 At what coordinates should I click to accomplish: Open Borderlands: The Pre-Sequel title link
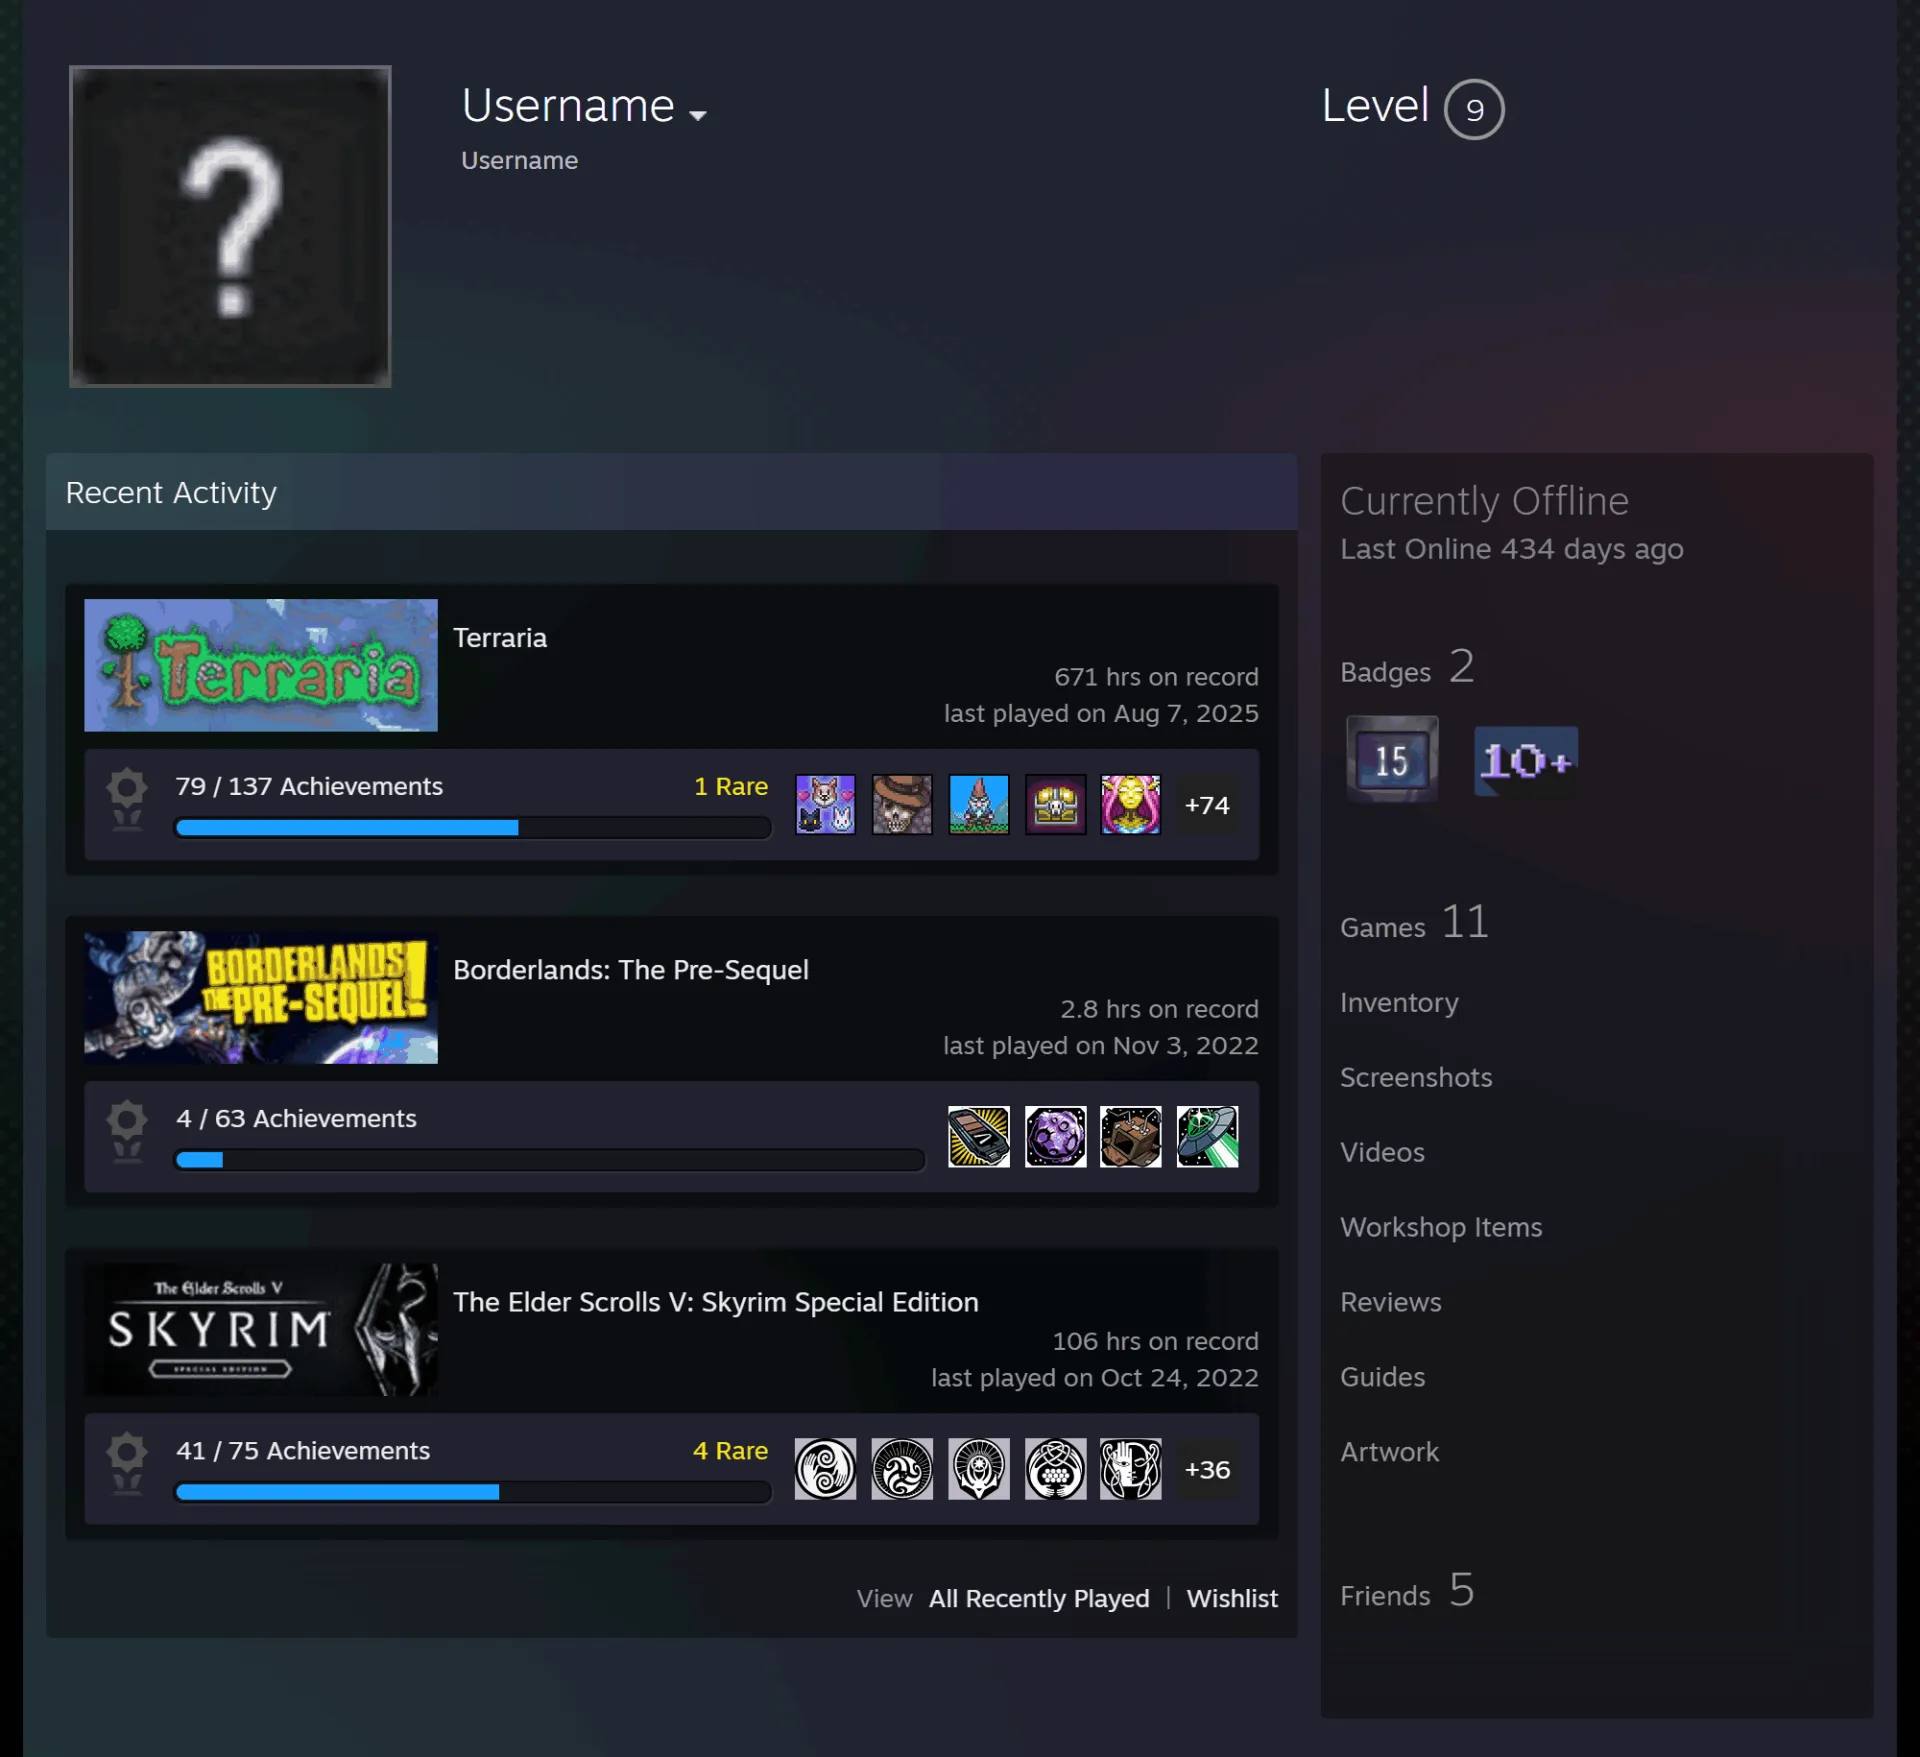click(631, 970)
